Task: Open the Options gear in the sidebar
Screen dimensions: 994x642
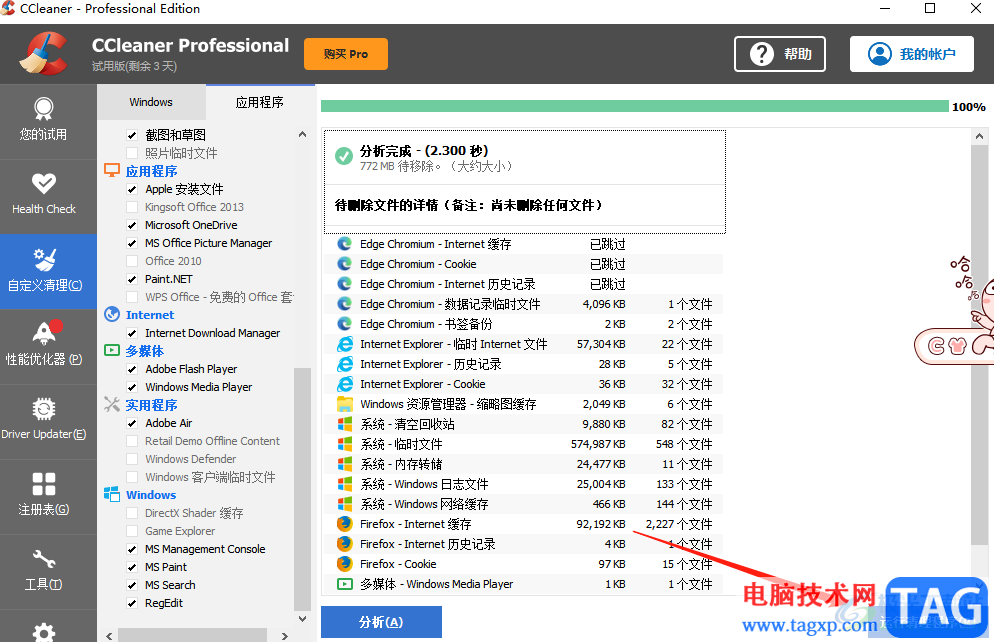Action: coord(43,632)
